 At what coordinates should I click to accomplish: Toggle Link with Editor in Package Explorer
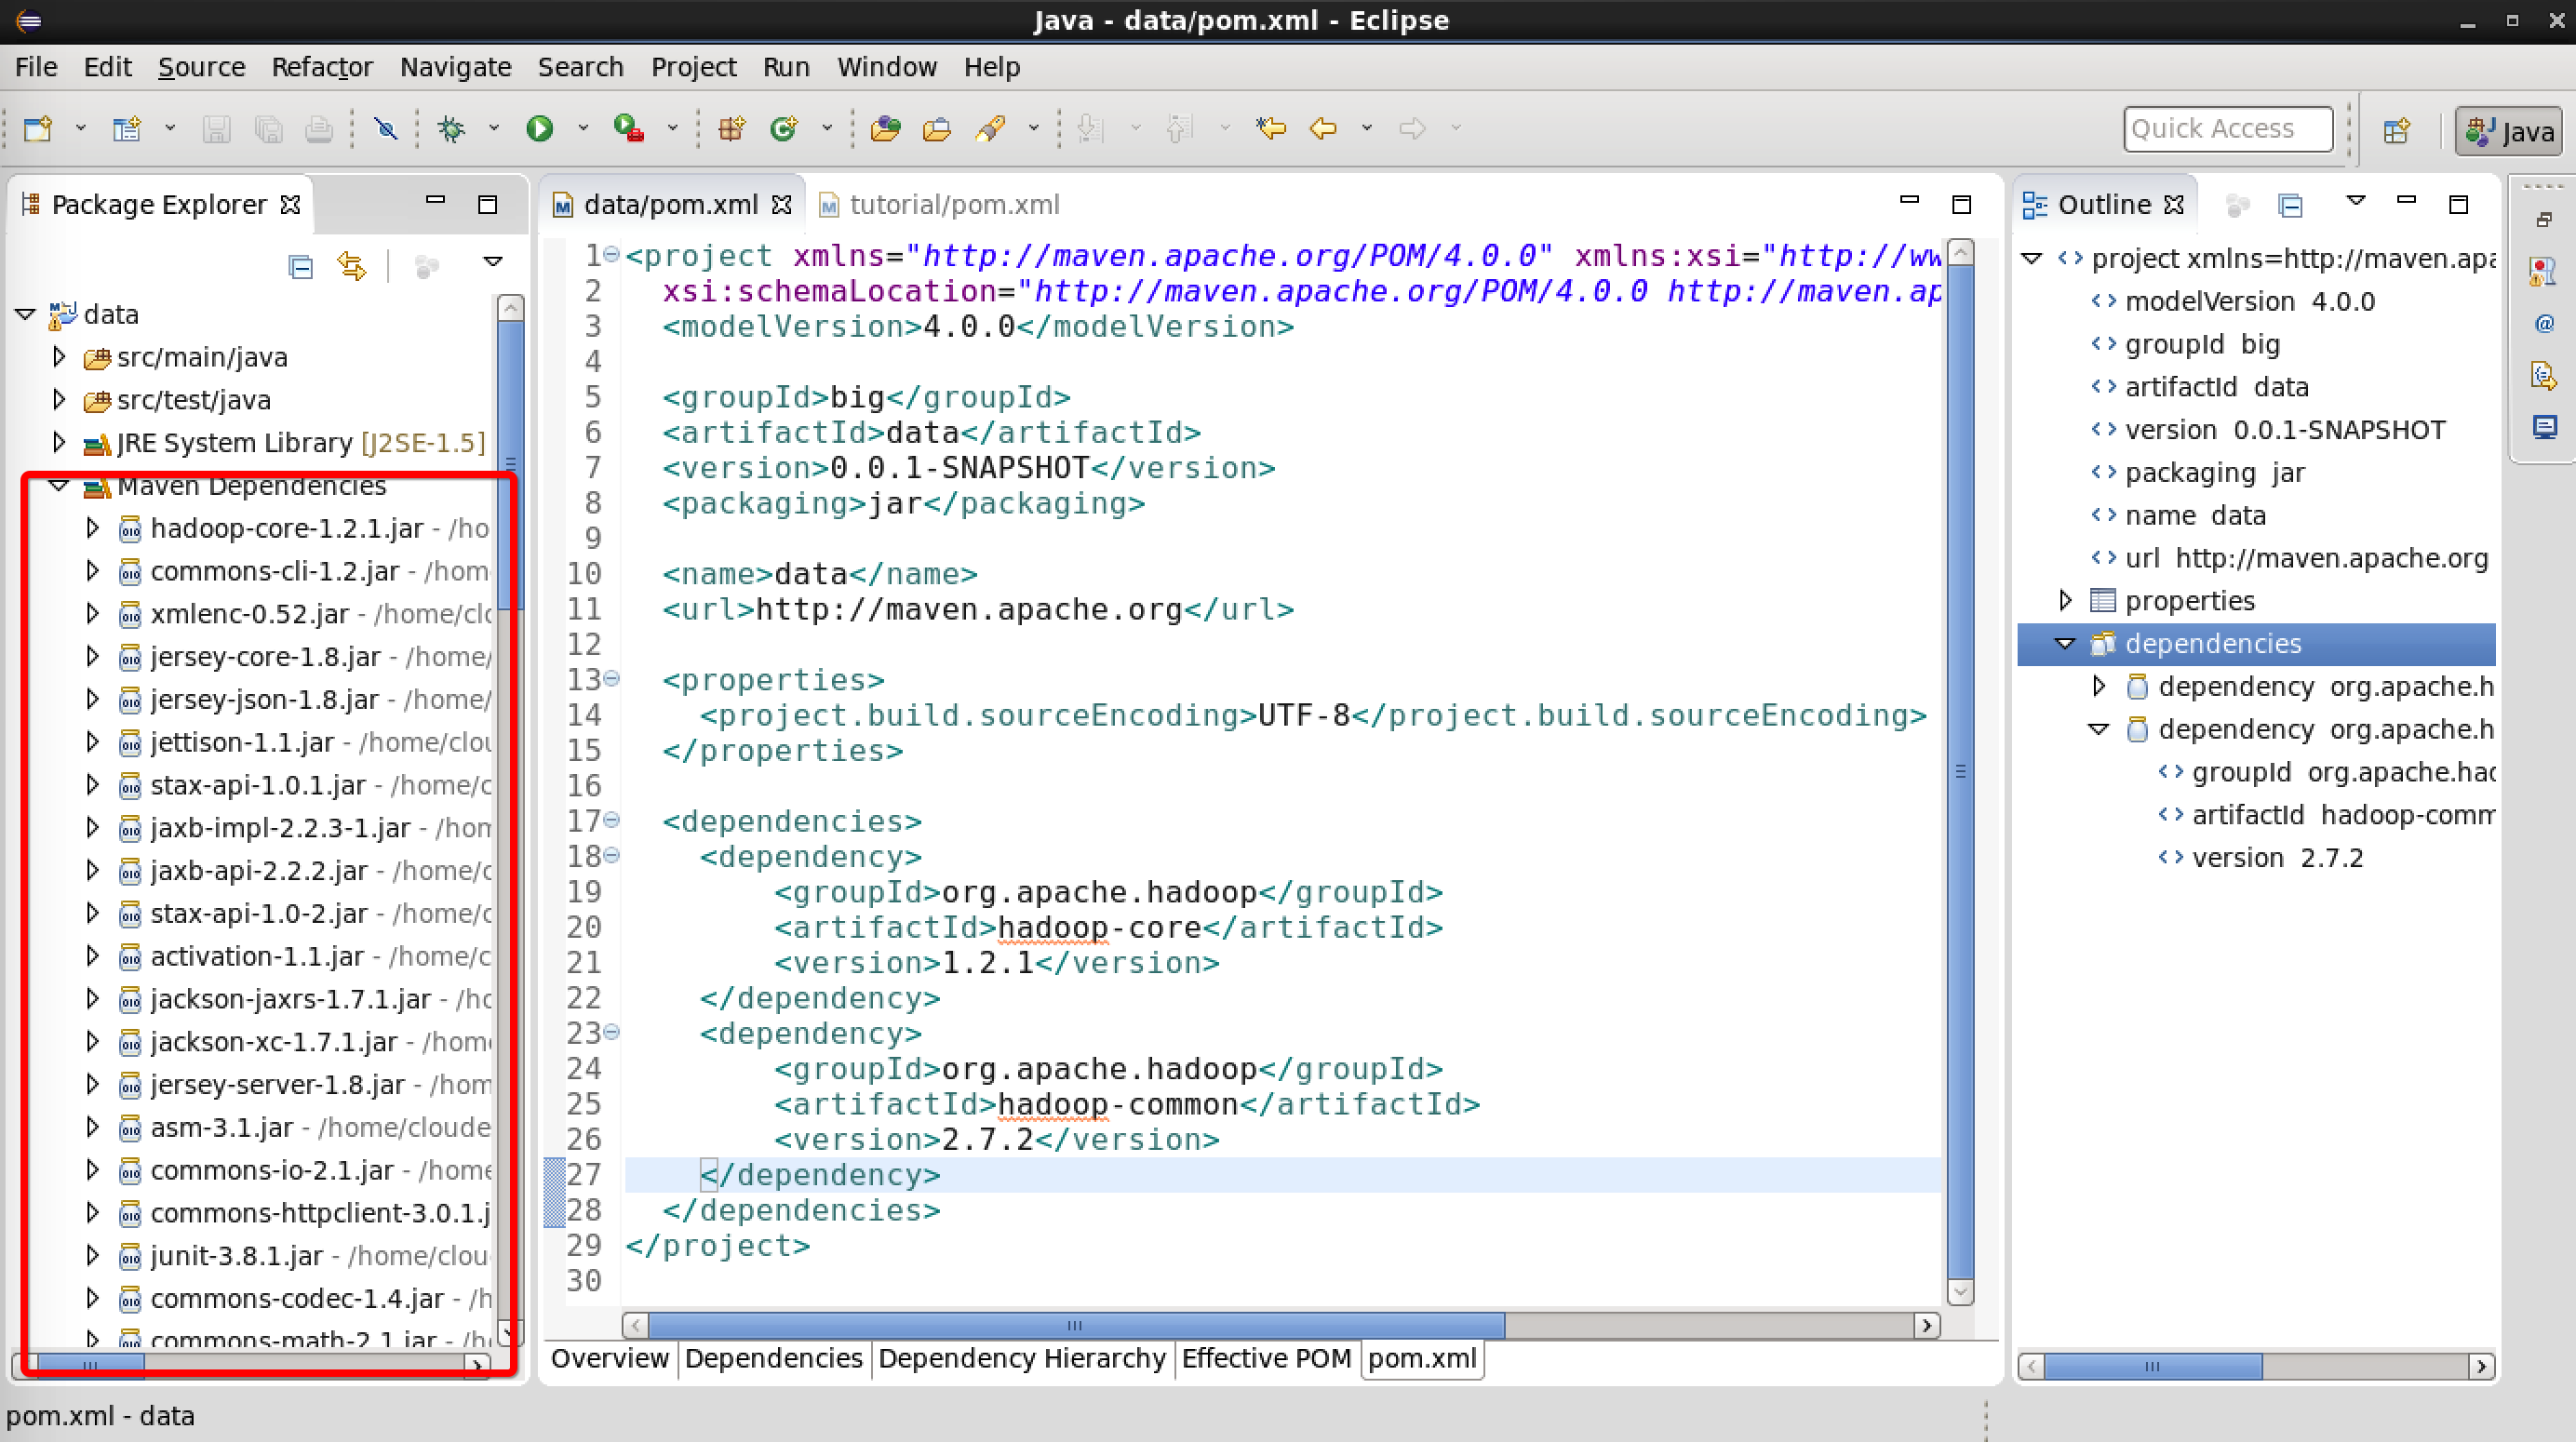(x=352, y=266)
